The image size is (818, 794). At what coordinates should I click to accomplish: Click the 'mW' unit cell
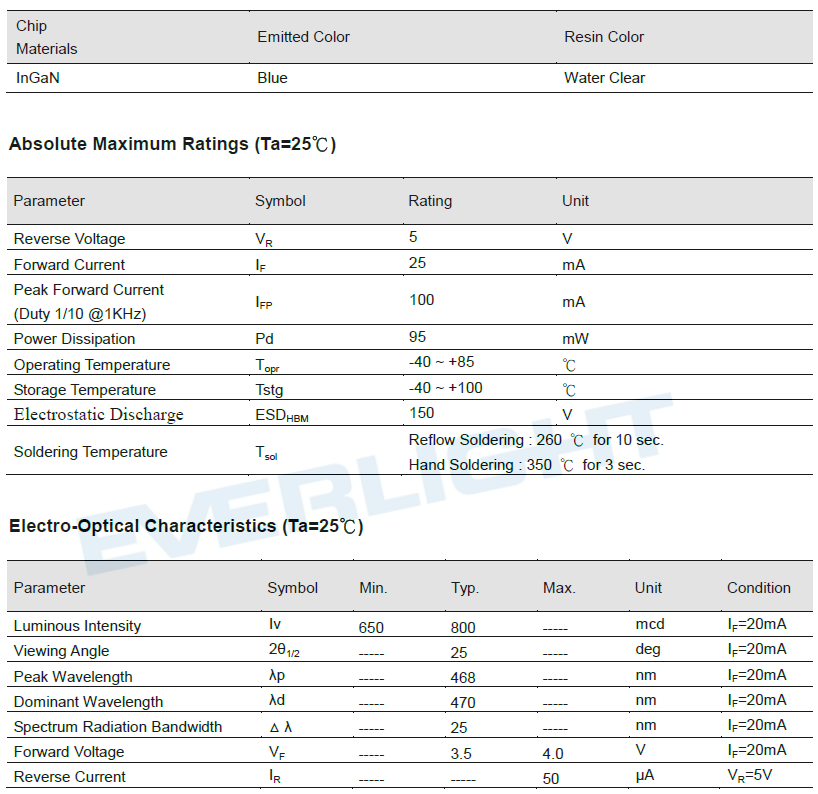click(575, 339)
